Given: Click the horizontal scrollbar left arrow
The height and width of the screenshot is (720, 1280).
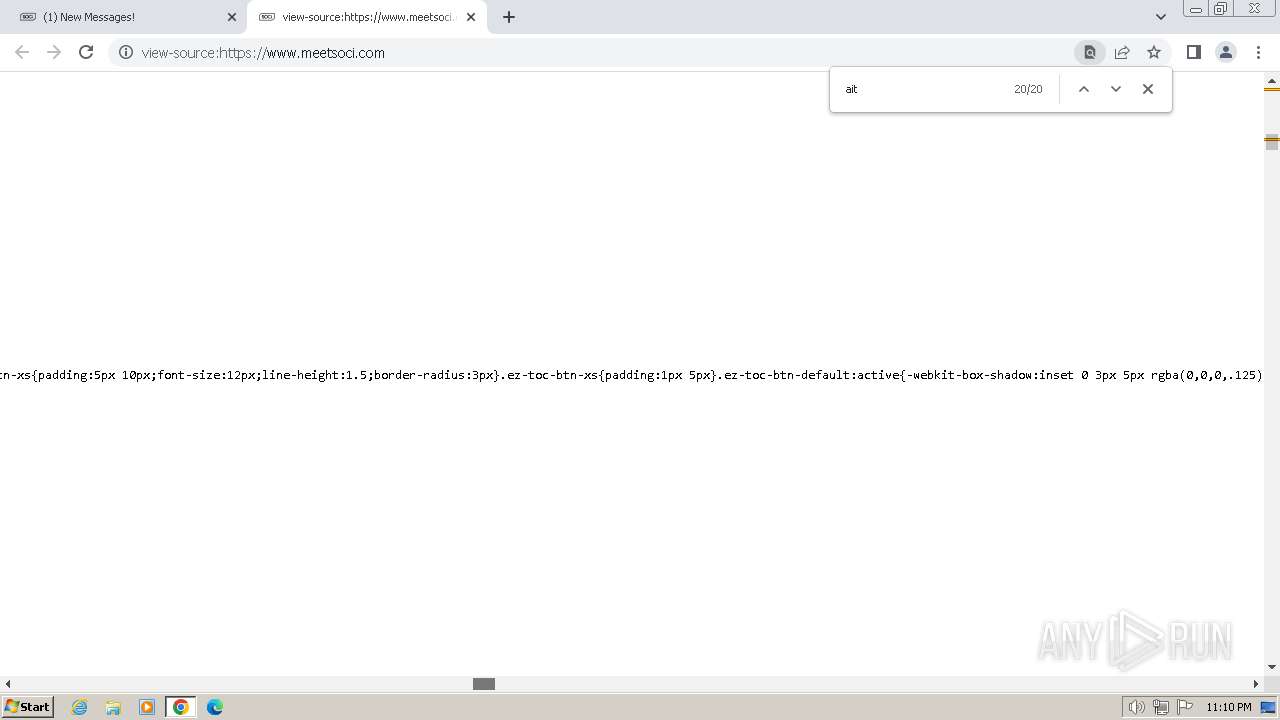Looking at the screenshot, I should point(8,684).
